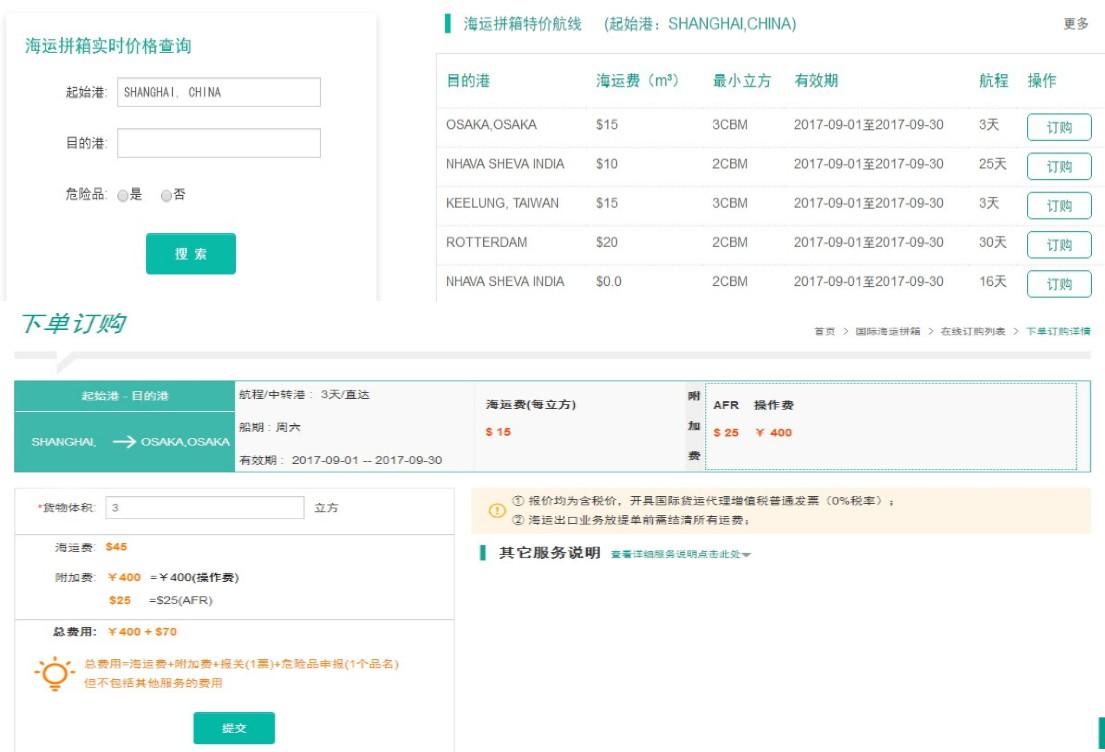Click the 海运费 (m³) column header
The width and height of the screenshot is (1105, 752).
[x=637, y=81]
